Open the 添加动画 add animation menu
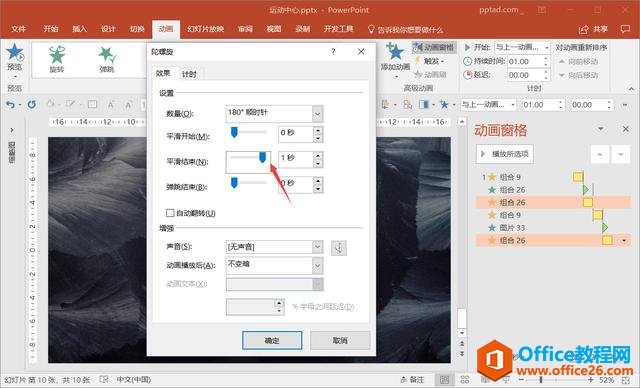The image size is (640, 388). click(x=395, y=60)
